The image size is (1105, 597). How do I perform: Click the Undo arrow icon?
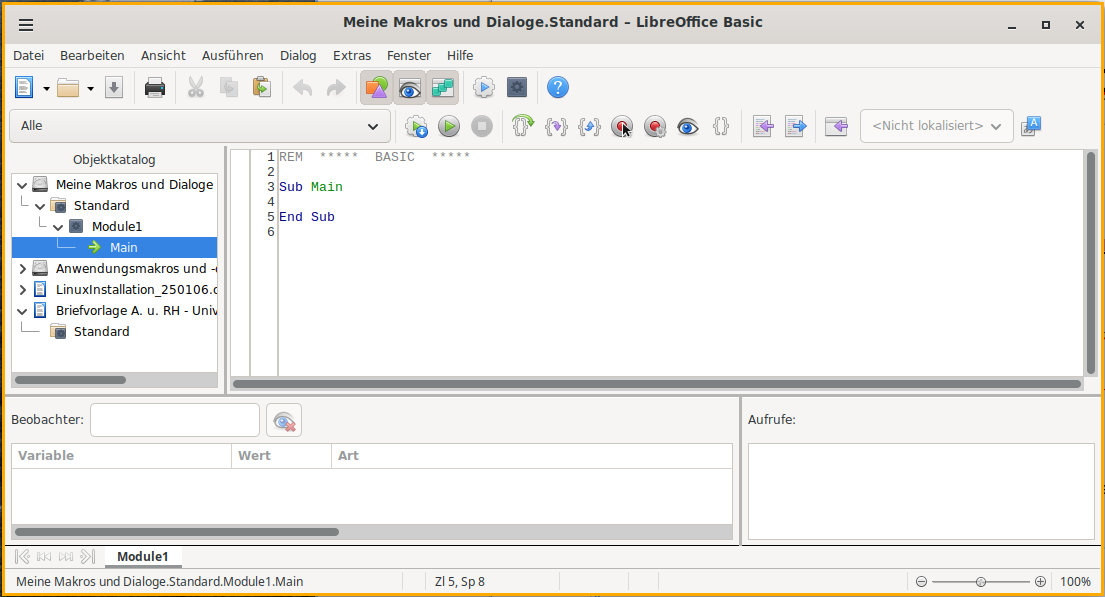tap(303, 87)
